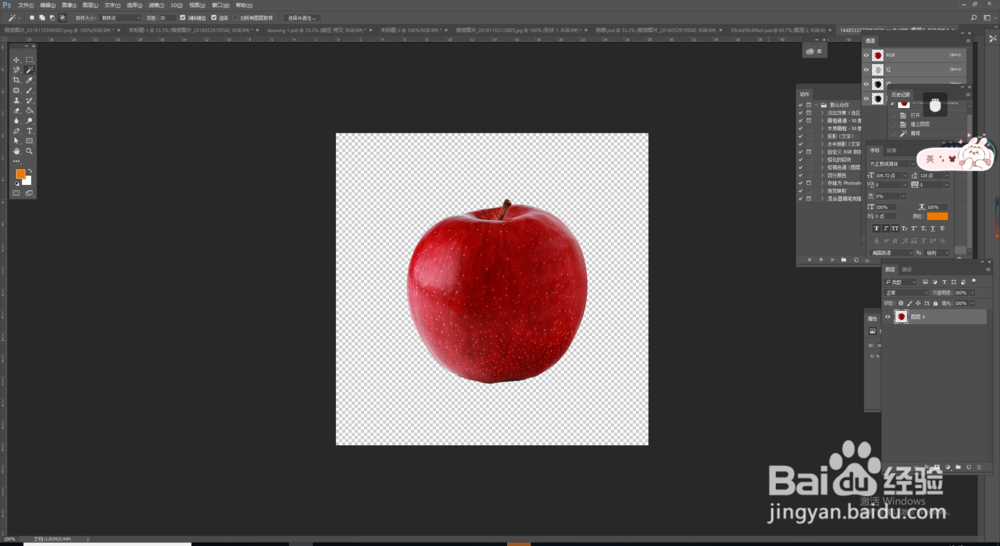The height and width of the screenshot is (546, 1000).
Task: Select the Move tool
Action: pyautogui.click(x=17, y=60)
